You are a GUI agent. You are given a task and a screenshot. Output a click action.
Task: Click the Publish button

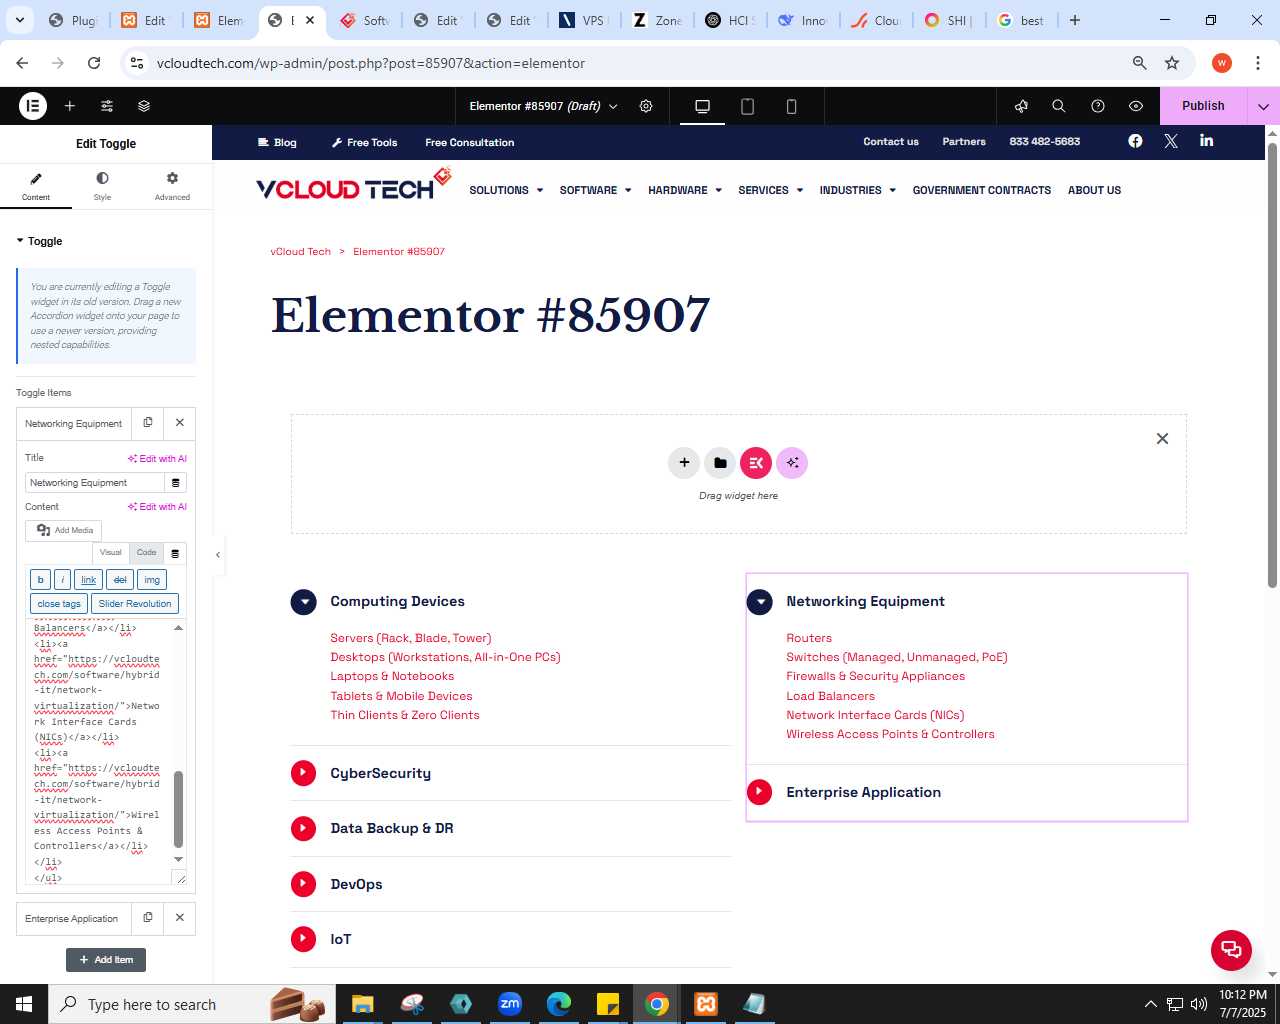(x=1203, y=106)
